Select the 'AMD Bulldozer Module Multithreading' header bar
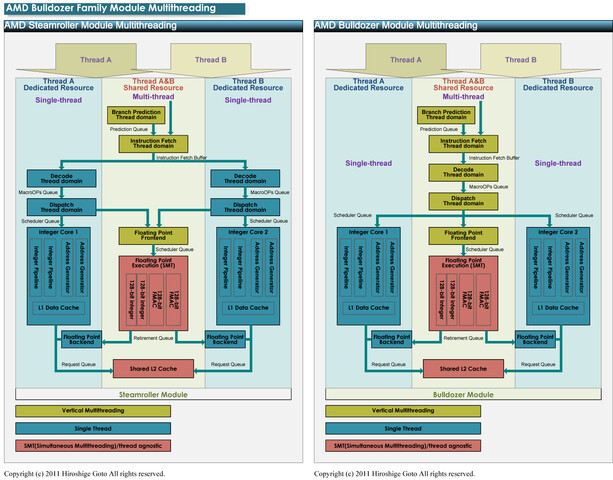 [x=463, y=26]
